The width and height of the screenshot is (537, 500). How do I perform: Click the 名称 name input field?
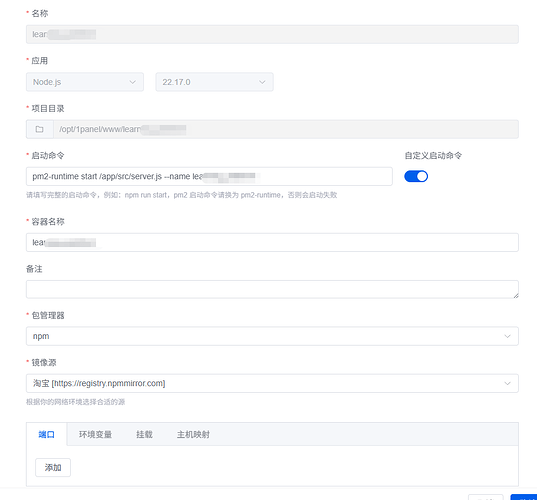(x=272, y=34)
